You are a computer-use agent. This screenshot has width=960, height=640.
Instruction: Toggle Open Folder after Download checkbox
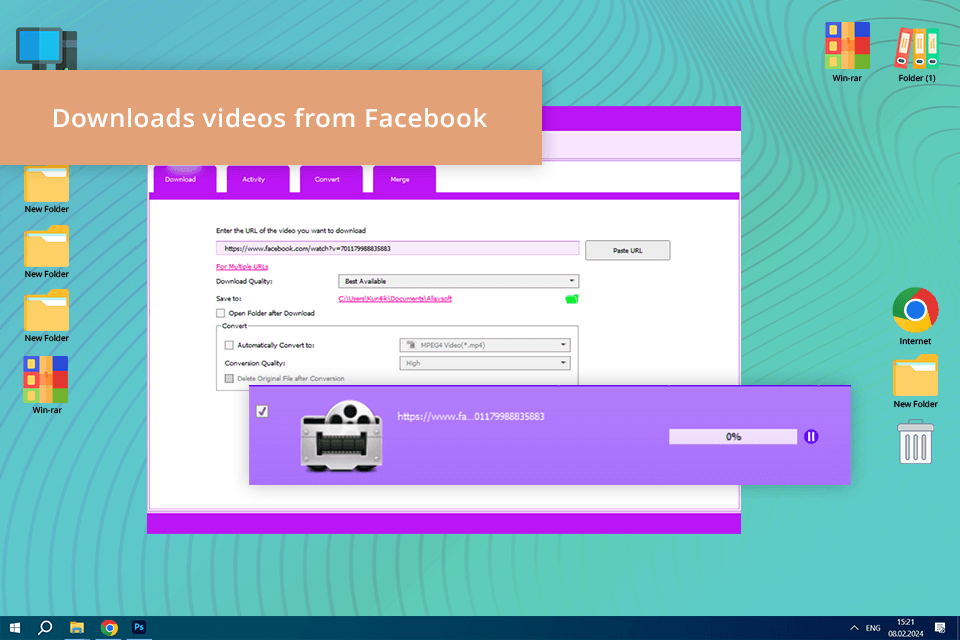(x=220, y=313)
